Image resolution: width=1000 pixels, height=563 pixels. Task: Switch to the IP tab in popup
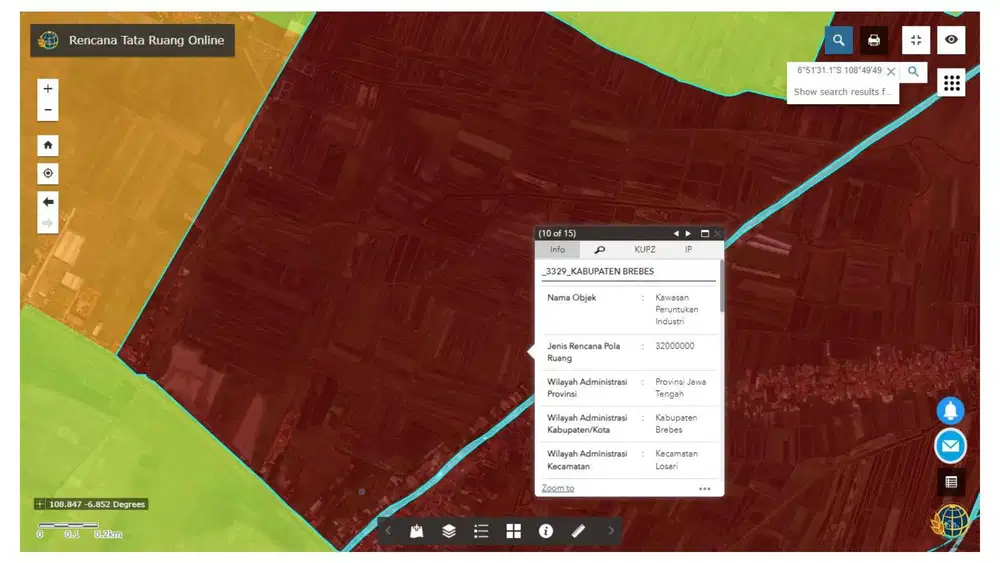click(x=689, y=249)
